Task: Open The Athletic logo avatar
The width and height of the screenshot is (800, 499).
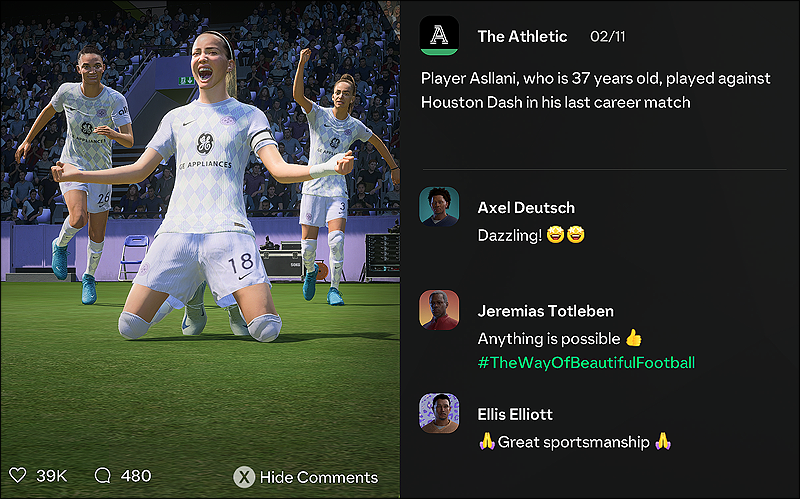Action: [x=439, y=36]
